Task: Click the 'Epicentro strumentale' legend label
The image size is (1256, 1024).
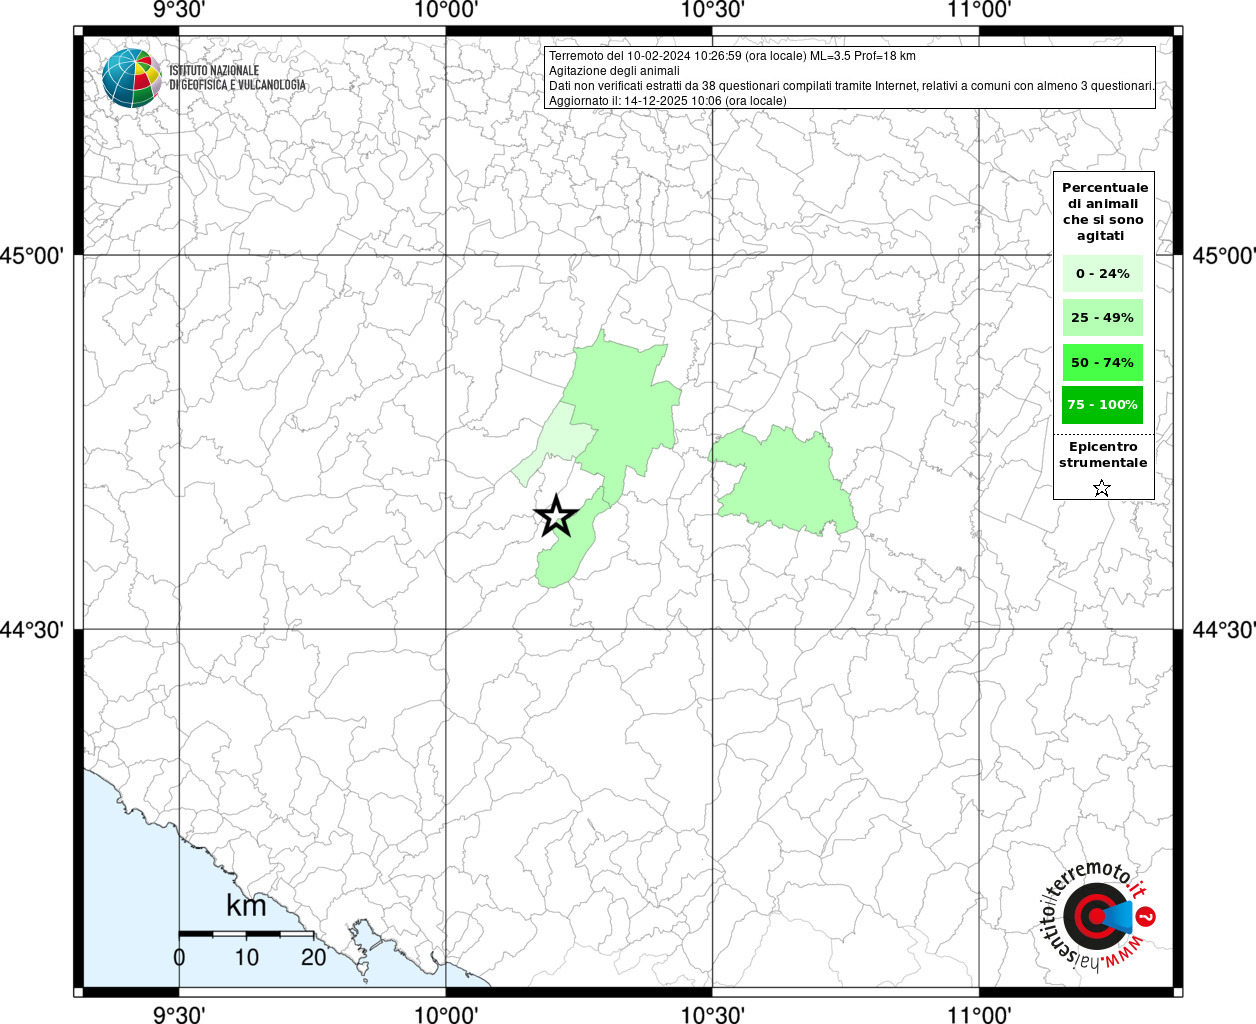Action: pyautogui.click(x=1103, y=454)
